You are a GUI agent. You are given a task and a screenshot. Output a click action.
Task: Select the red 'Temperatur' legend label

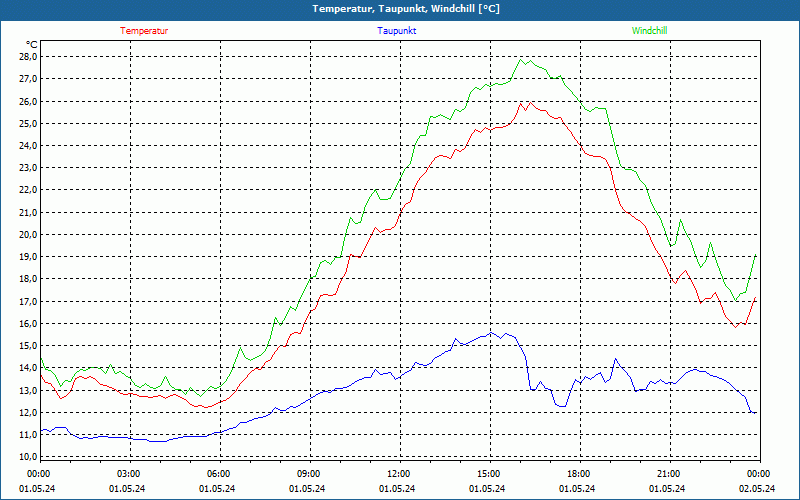tap(144, 31)
